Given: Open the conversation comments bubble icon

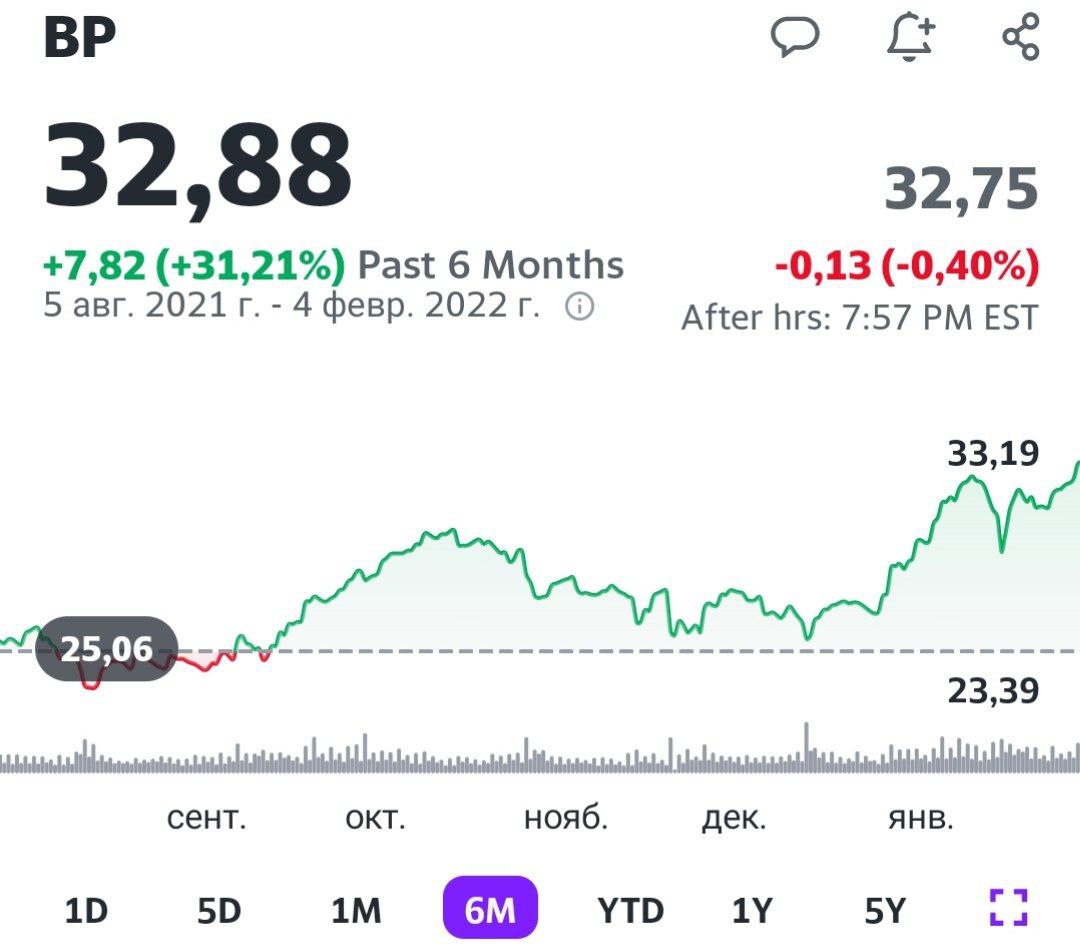Looking at the screenshot, I should (x=795, y=38).
